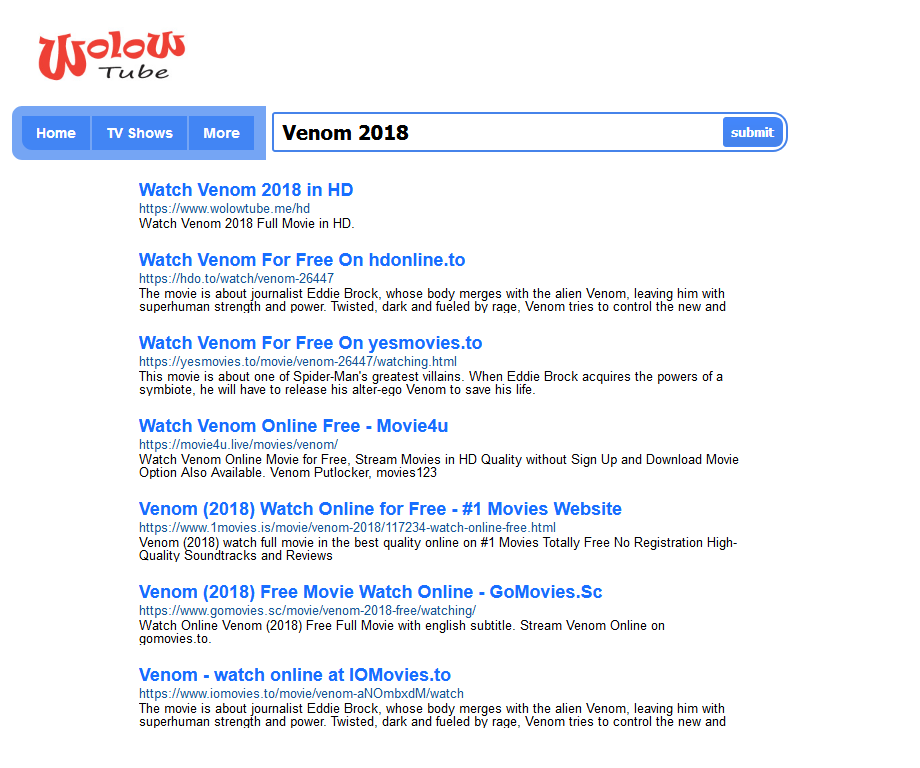Screen dimensions: 920x768
Task: Click the yesmovies description about Spider-Man's villains
Action: point(431,383)
